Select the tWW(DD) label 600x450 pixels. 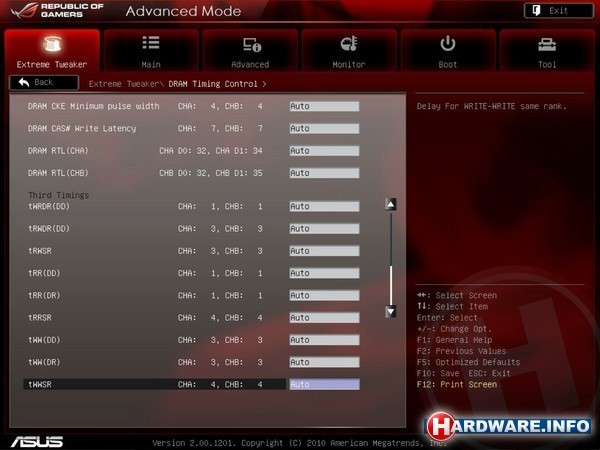[44, 340]
